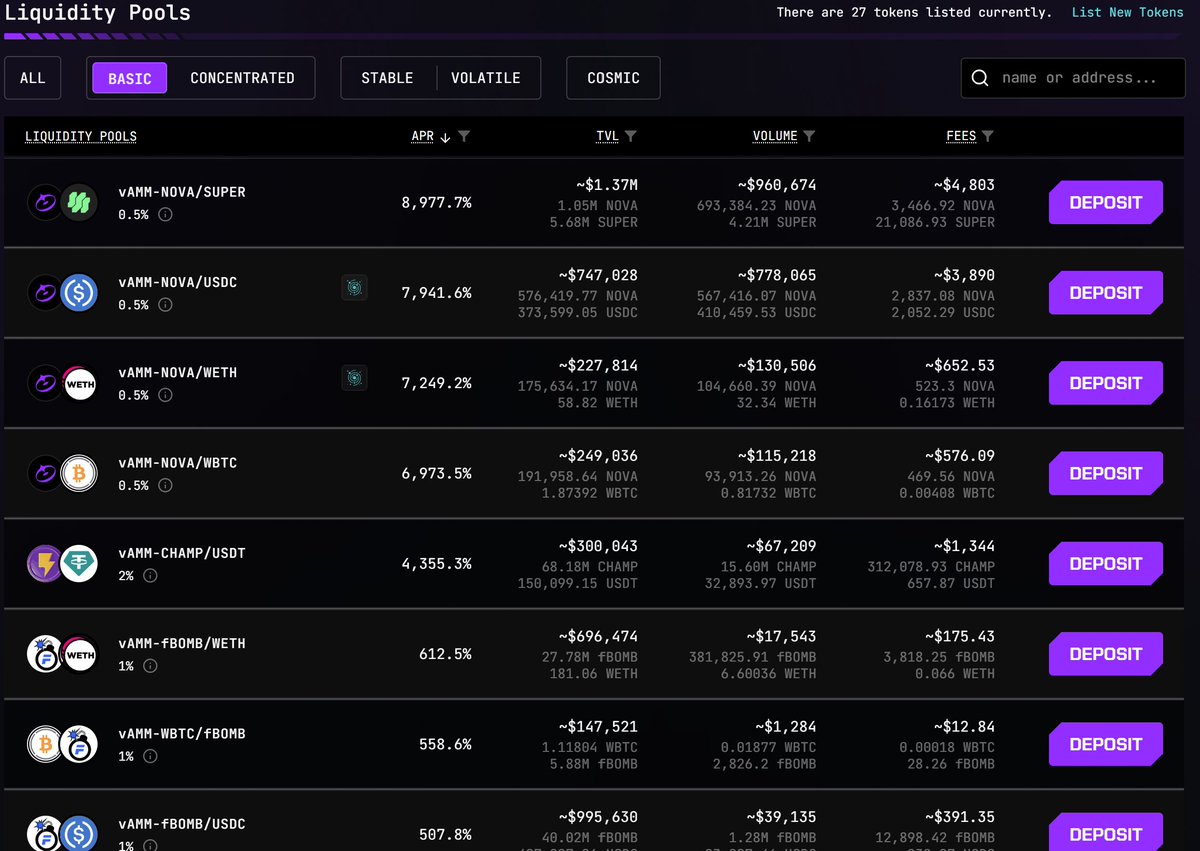Filter by STABLE pools
This screenshot has height=851, width=1200.
pos(388,78)
